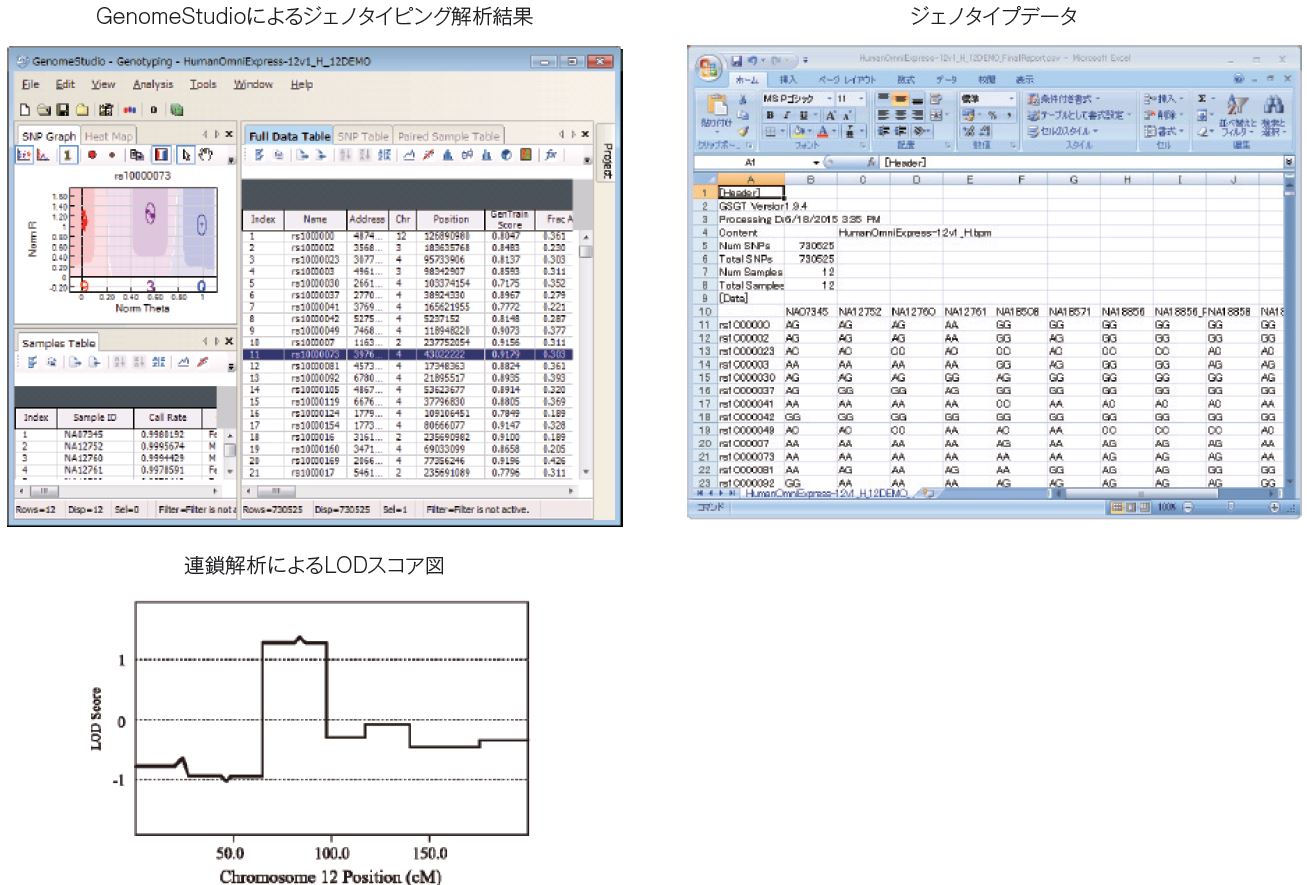This screenshot has width=1307, height=885.
Task: Click the fx calculator icon in Full Data Table
Action: (551, 156)
